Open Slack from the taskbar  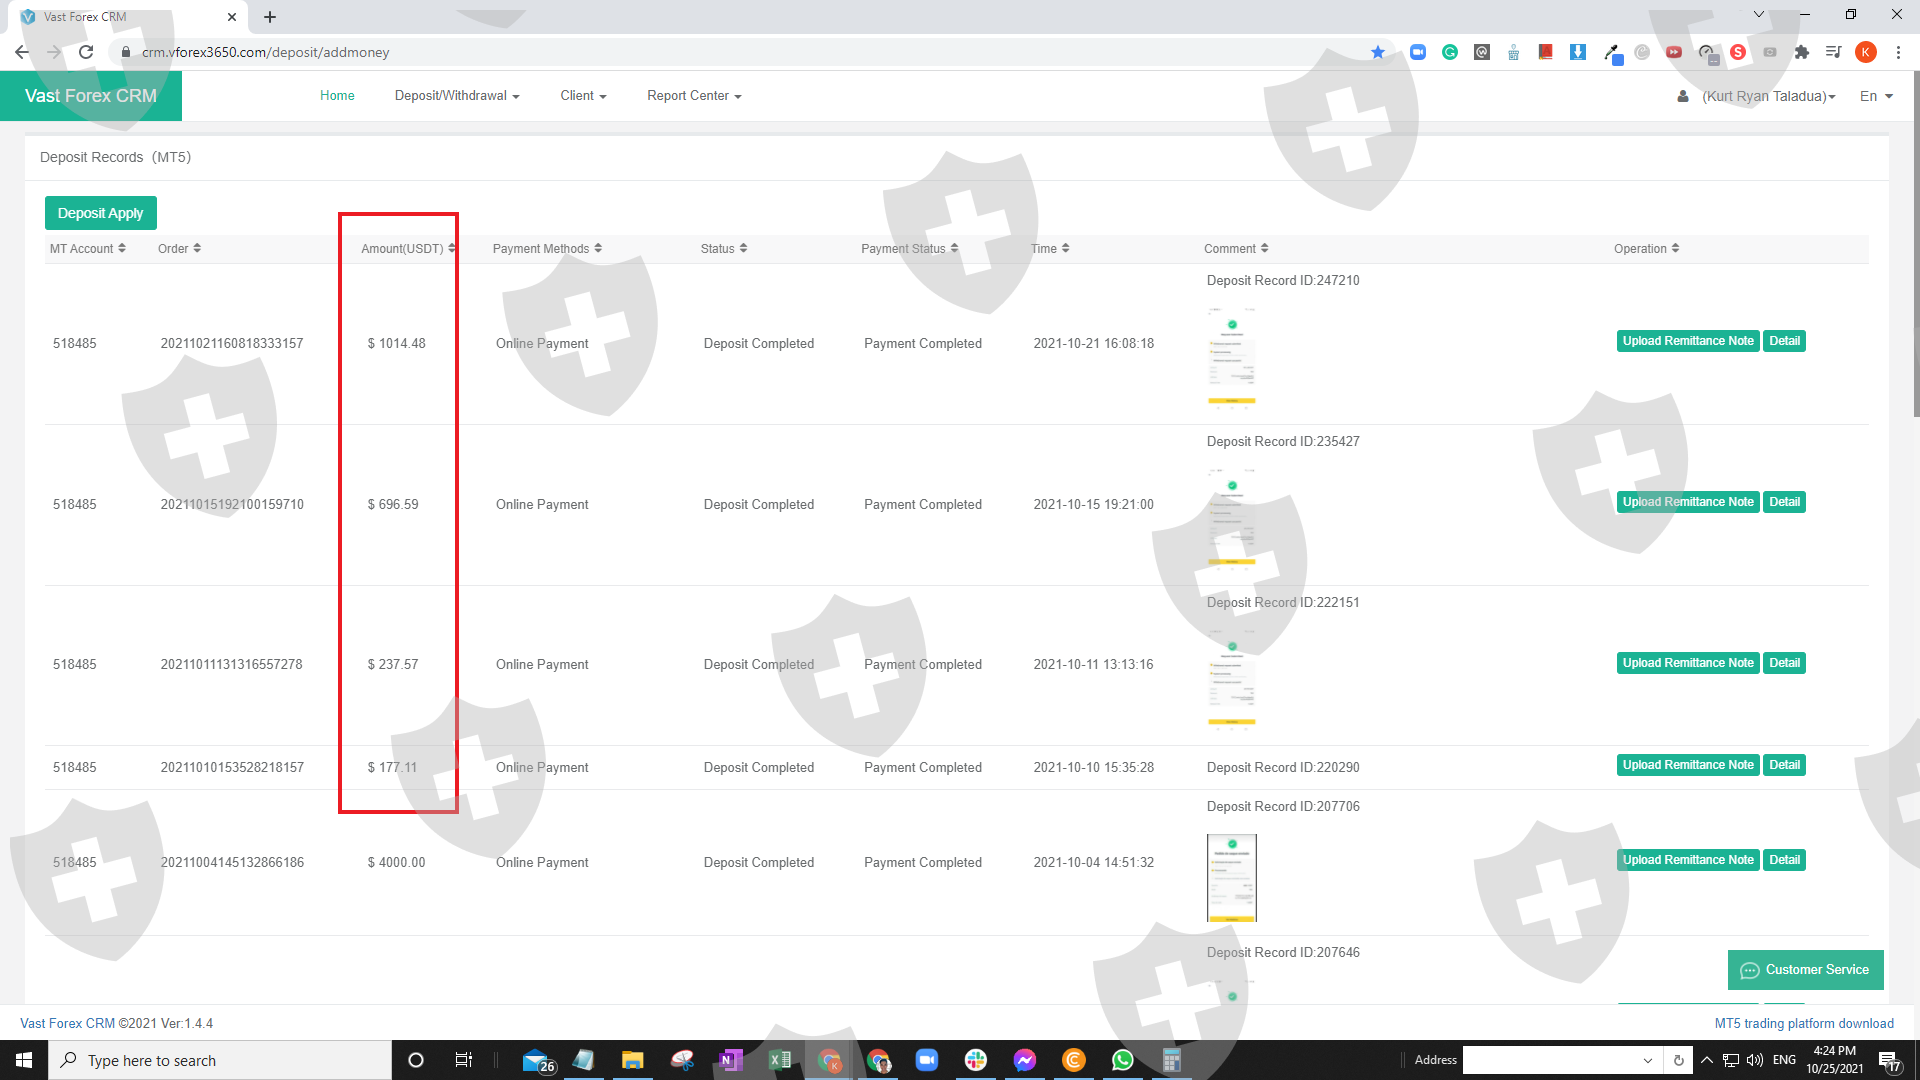(x=976, y=1060)
